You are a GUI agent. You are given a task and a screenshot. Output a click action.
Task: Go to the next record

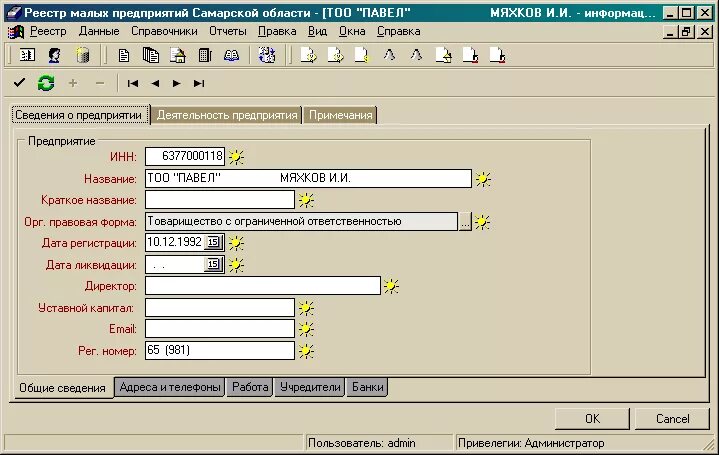tap(177, 83)
